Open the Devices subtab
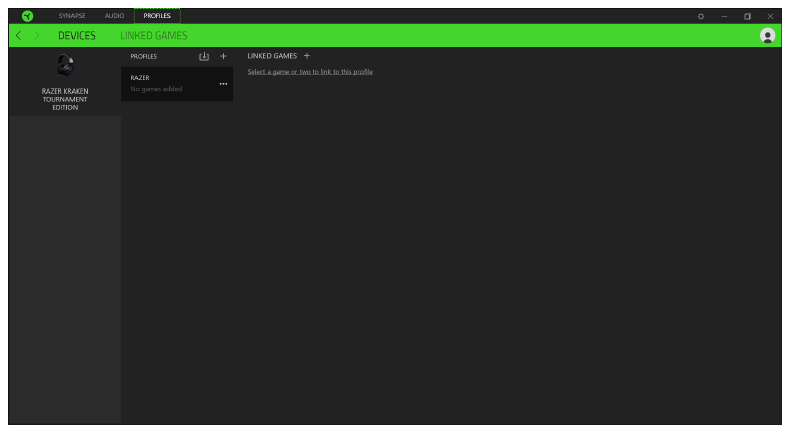 77,36
